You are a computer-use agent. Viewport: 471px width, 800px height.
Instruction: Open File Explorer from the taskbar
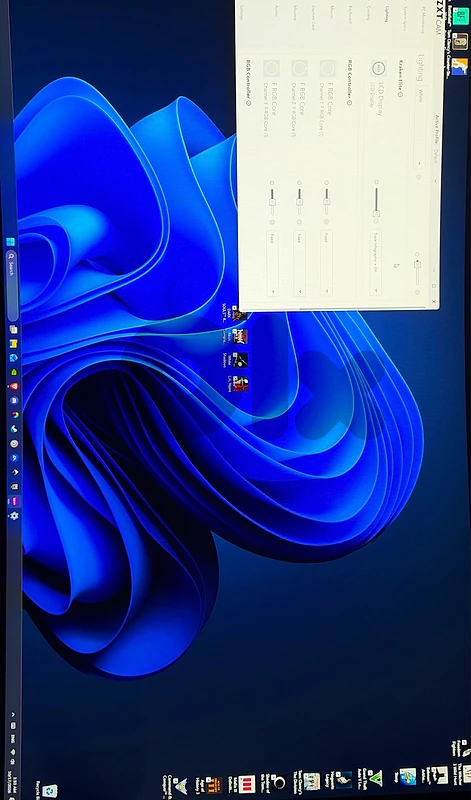pos(14,343)
